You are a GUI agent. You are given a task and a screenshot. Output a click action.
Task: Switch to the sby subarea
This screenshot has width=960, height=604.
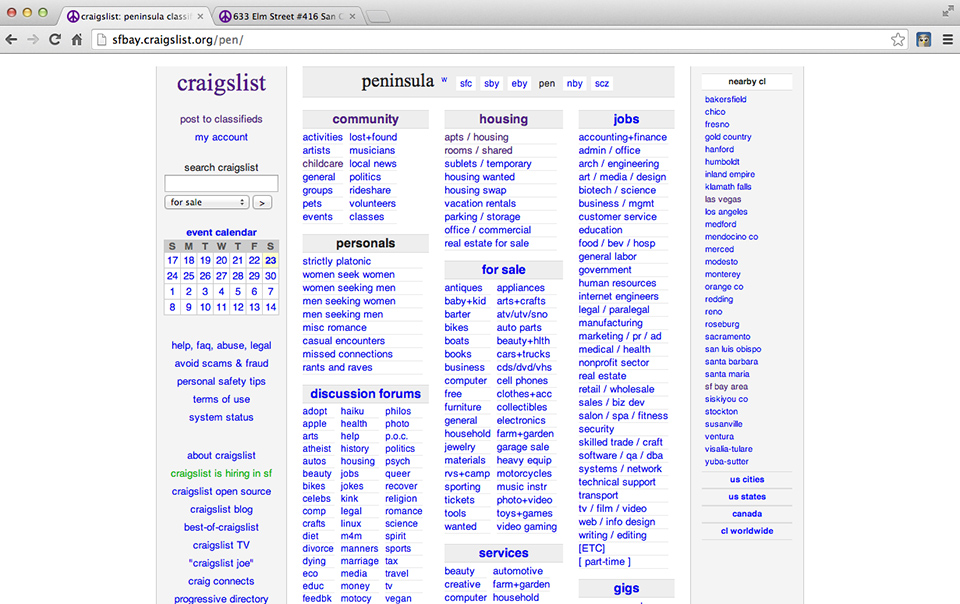pos(492,84)
